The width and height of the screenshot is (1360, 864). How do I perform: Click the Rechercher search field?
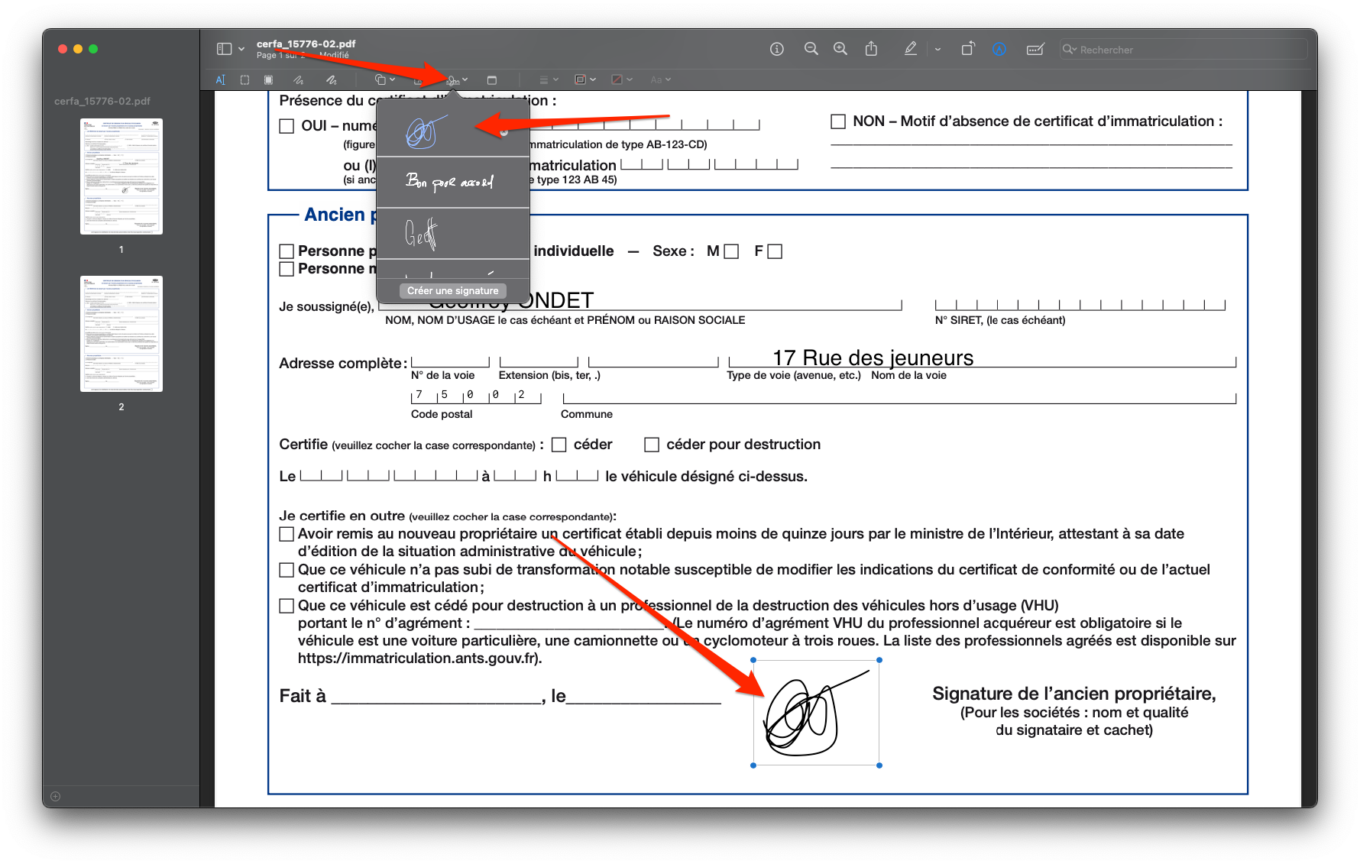[1183, 49]
